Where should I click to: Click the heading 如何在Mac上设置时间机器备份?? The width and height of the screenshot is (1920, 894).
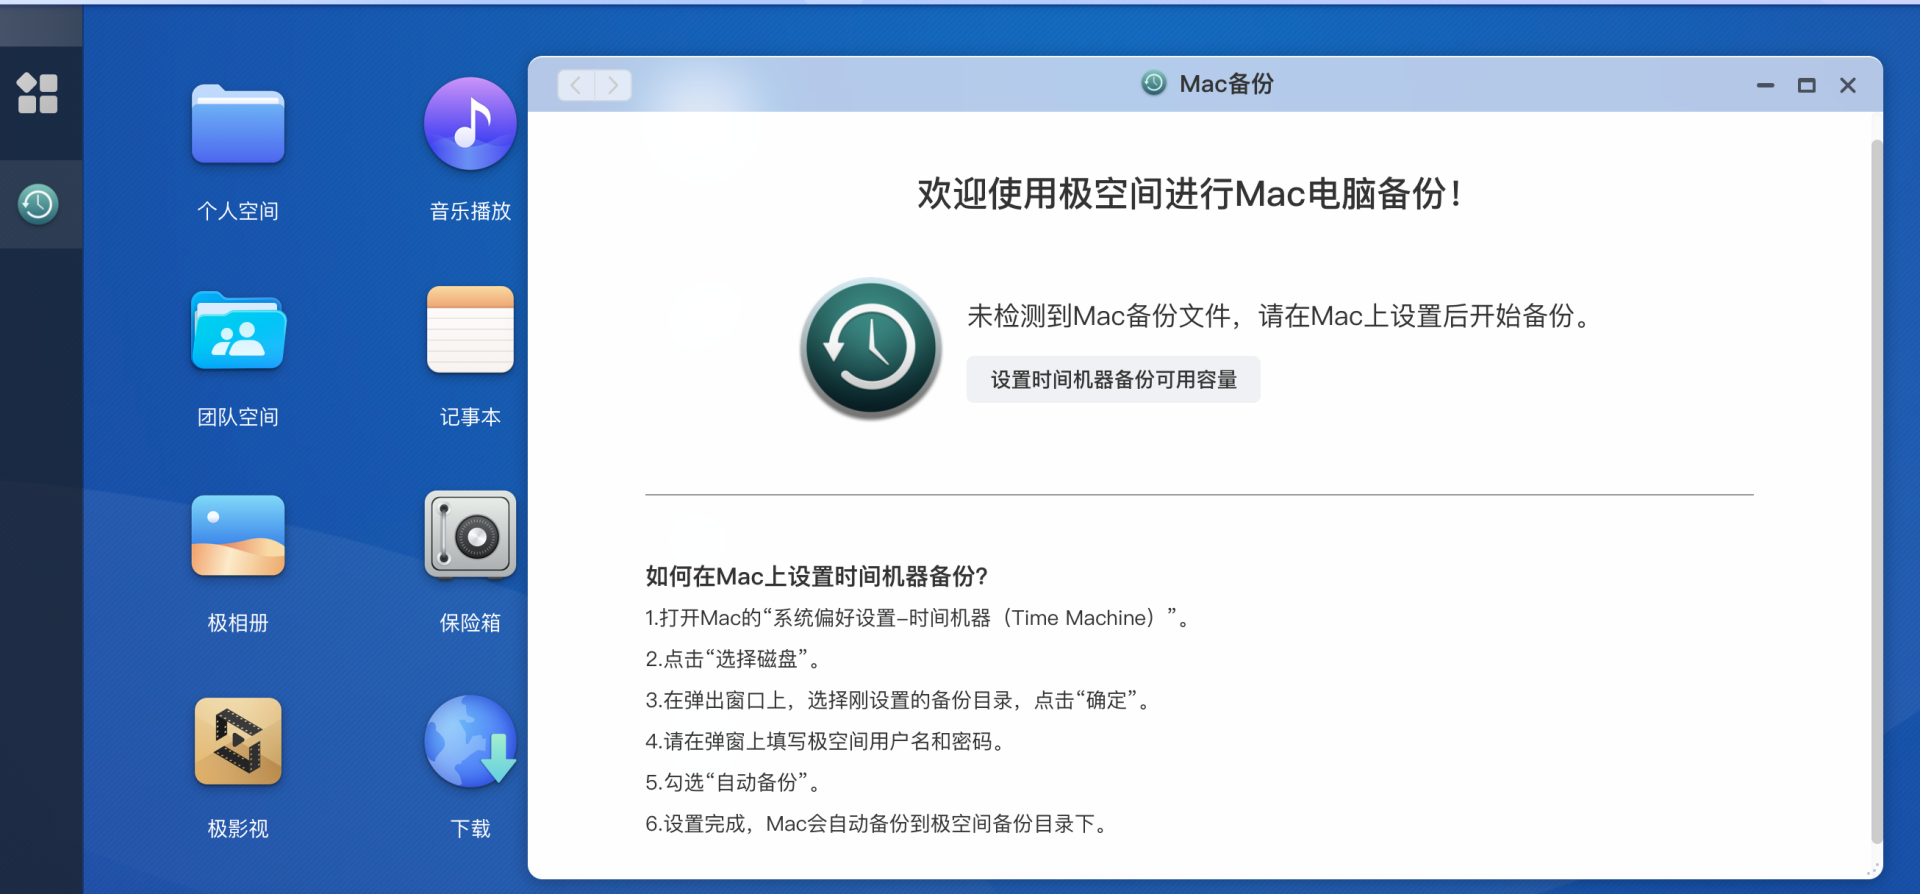(817, 576)
